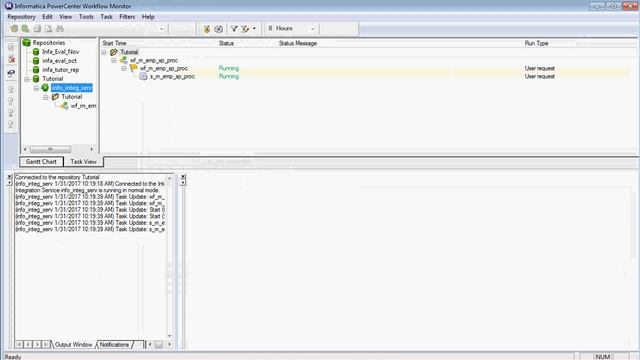
Task: Click the glasses toolbar icon next to bug
Action: [x=218, y=29]
